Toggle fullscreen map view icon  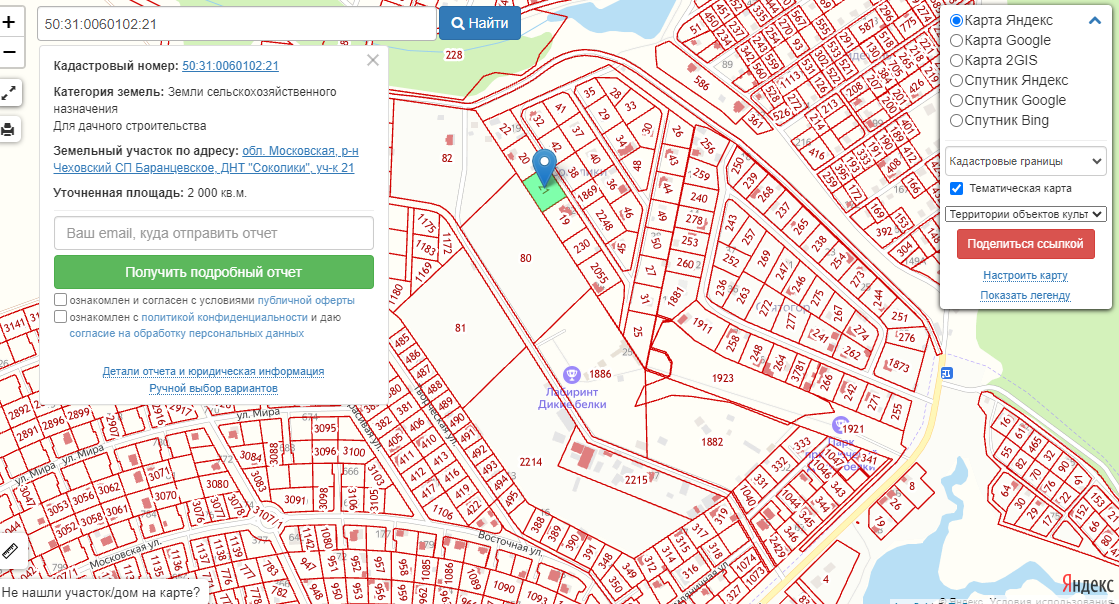[9, 93]
